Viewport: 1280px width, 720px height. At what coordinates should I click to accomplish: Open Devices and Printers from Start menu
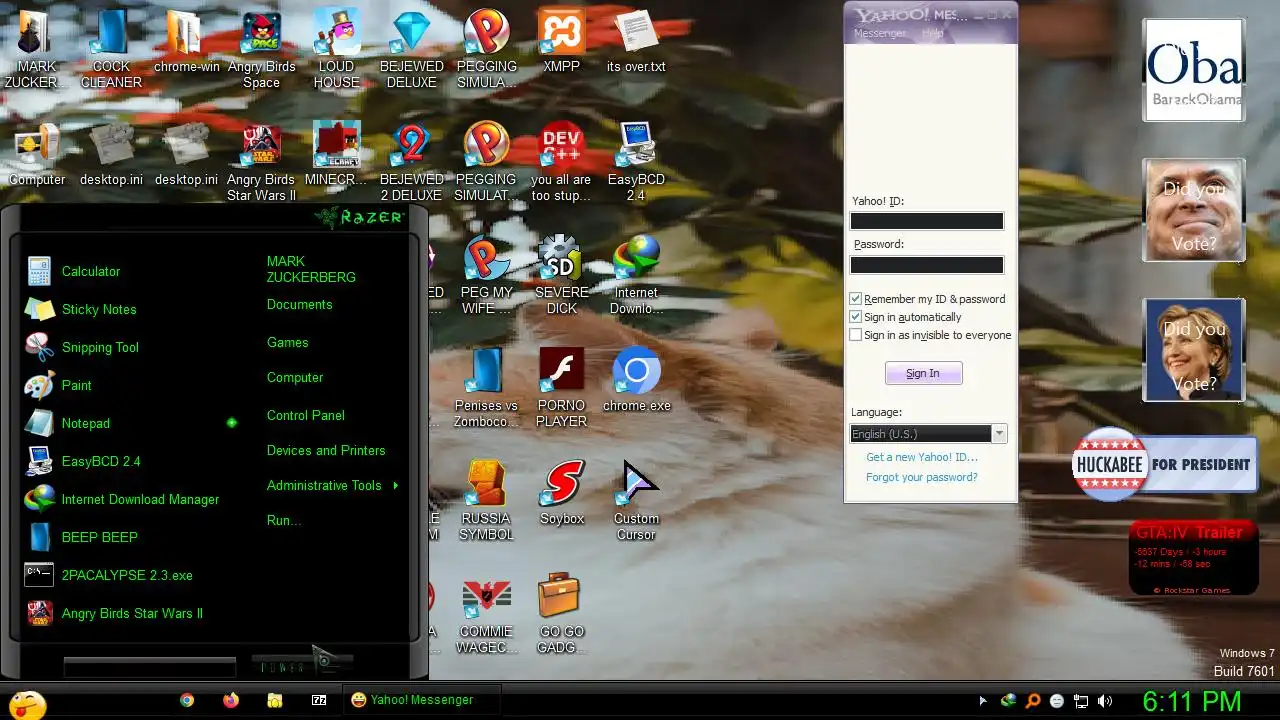coord(326,450)
